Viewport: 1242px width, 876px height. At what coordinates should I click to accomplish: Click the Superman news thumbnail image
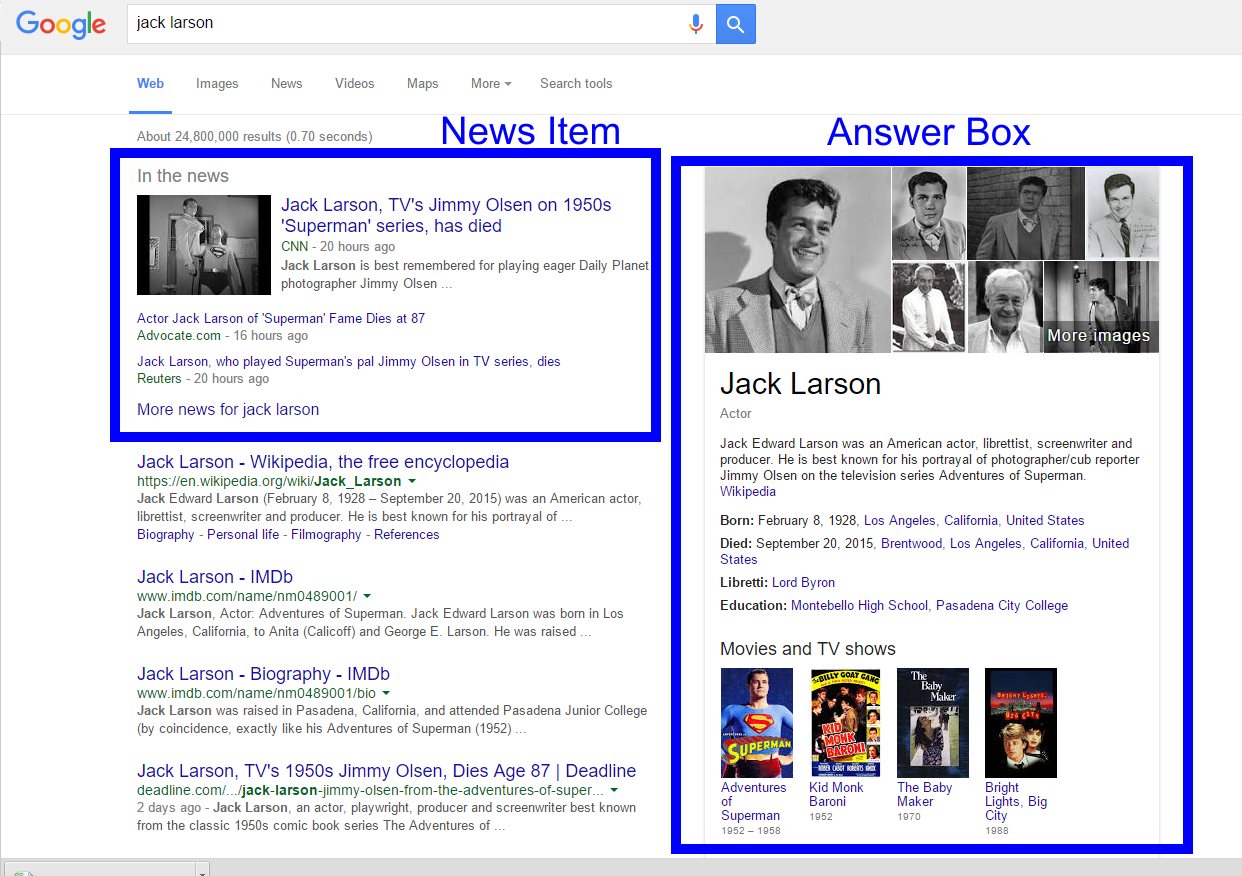[x=204, y=245]
